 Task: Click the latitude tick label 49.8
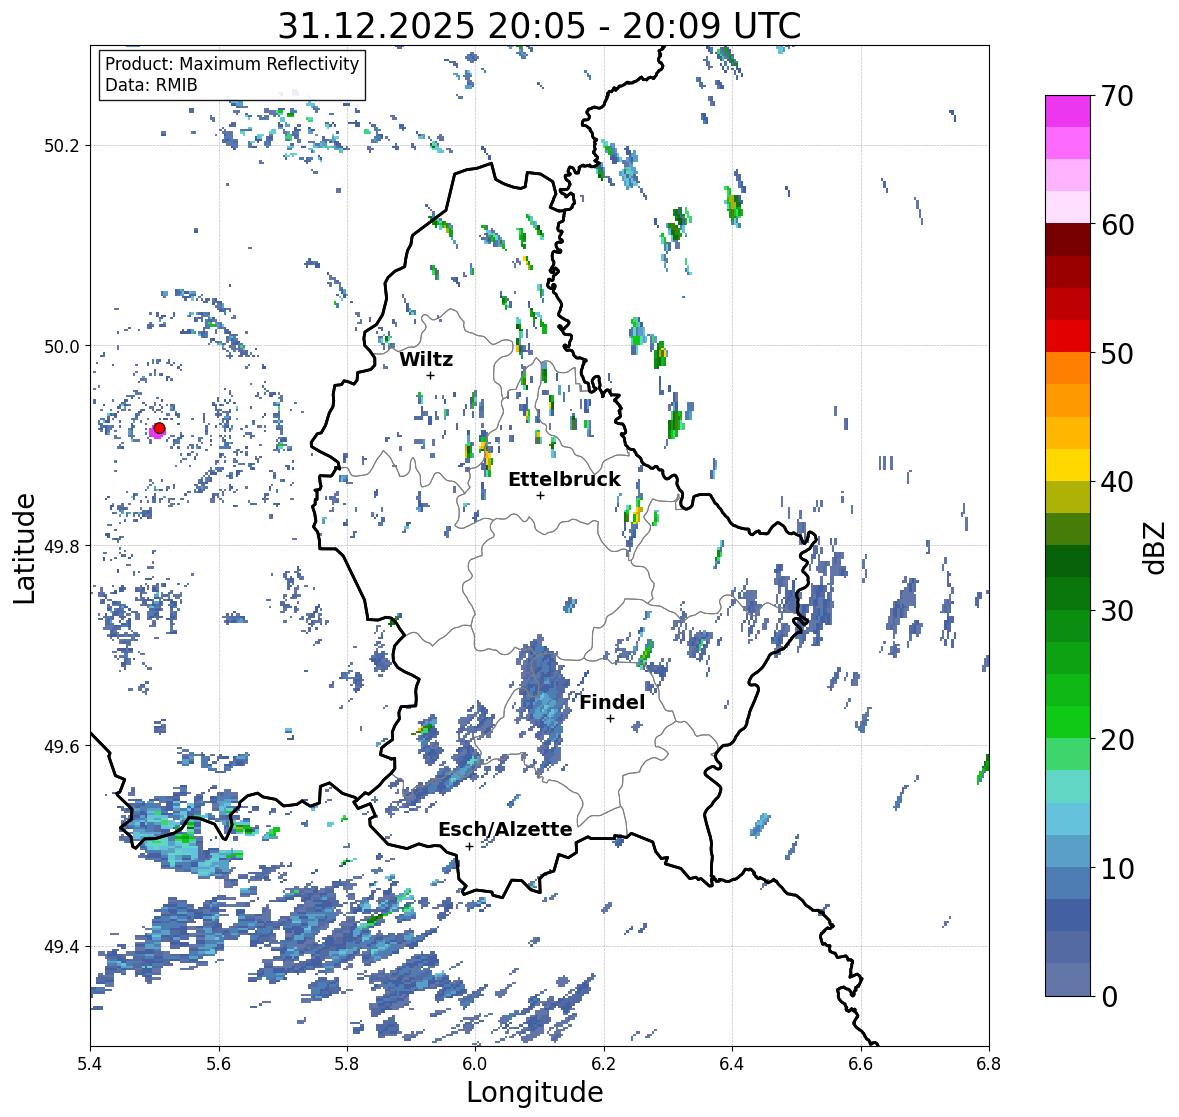[x=62, y=546]
